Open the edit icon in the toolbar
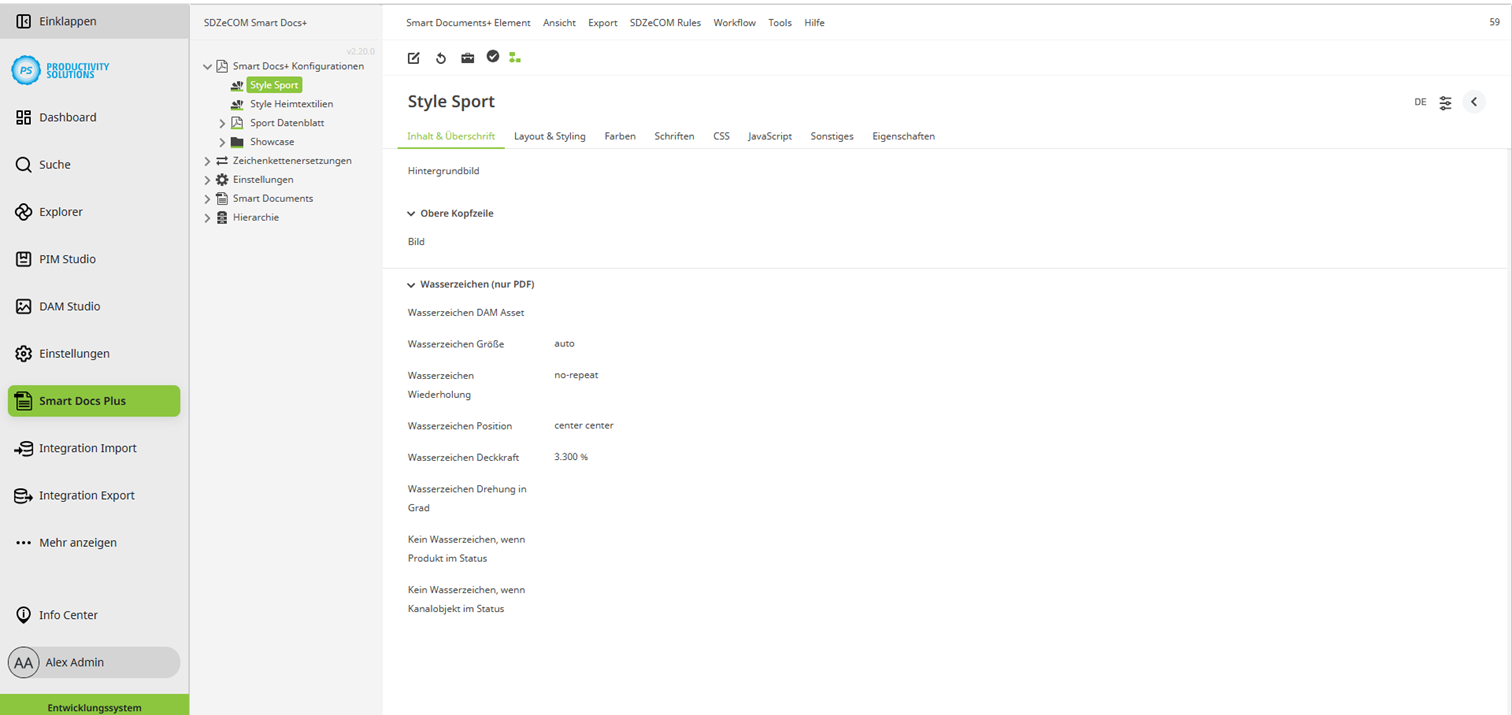Viewport: 1512px width, 715px height. click(413, 58)
